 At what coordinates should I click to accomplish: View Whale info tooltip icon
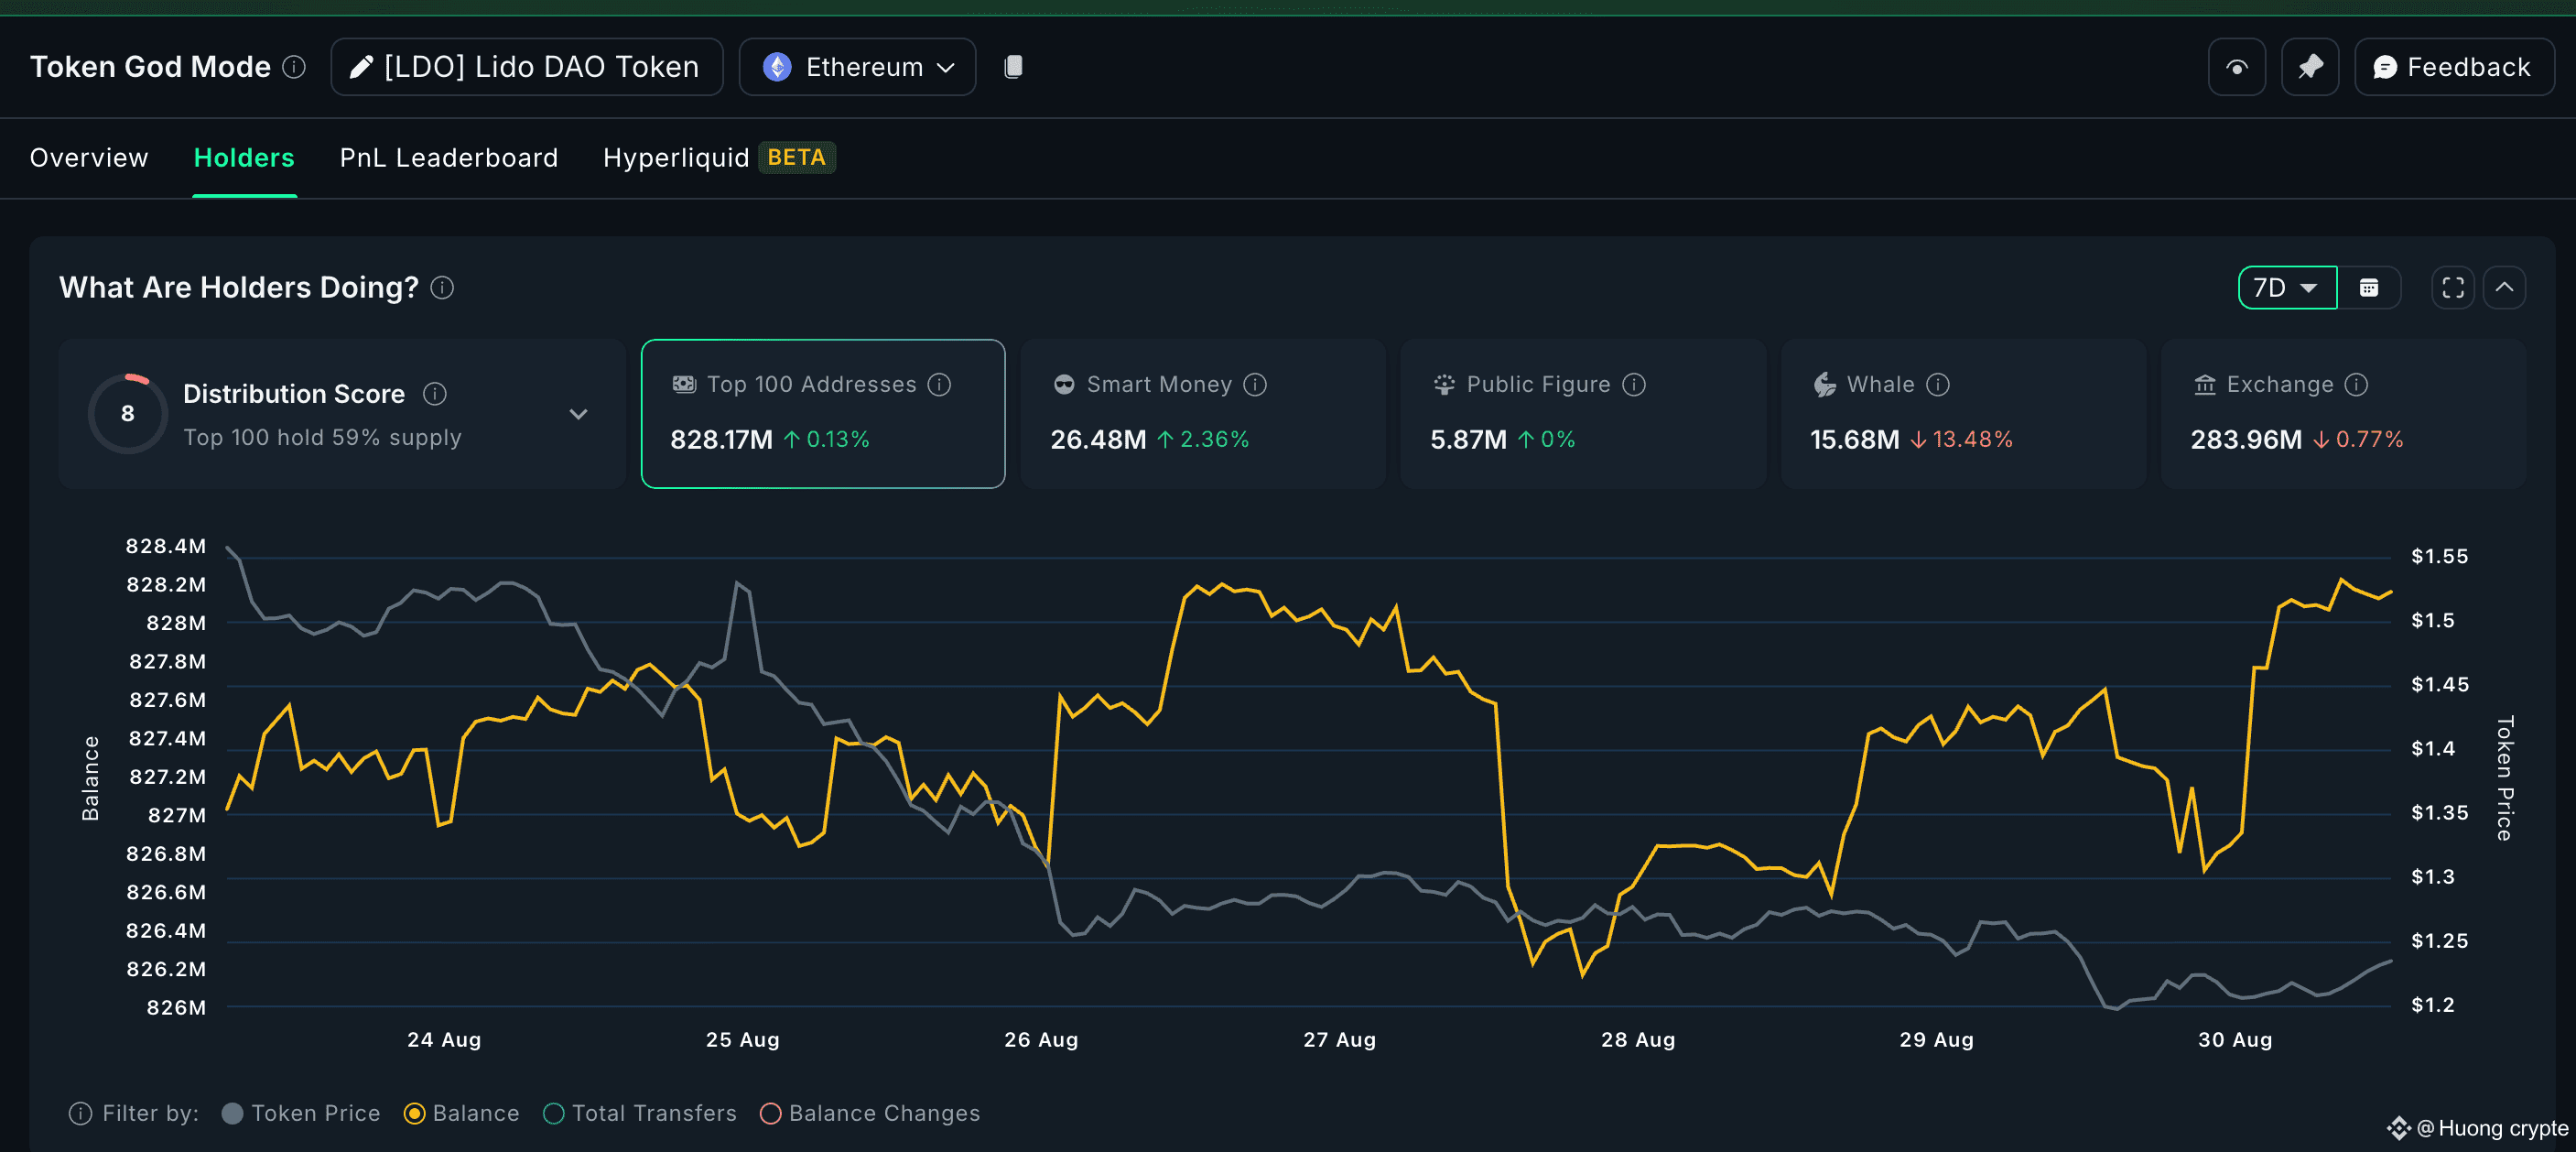(x=1937, y=385)
